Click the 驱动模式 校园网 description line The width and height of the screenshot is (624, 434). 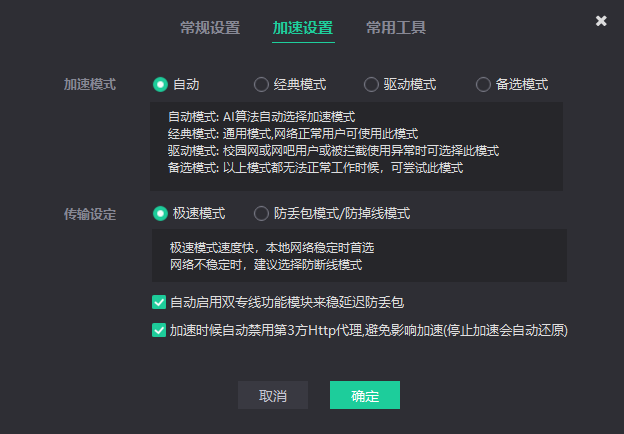click(333, 151)
